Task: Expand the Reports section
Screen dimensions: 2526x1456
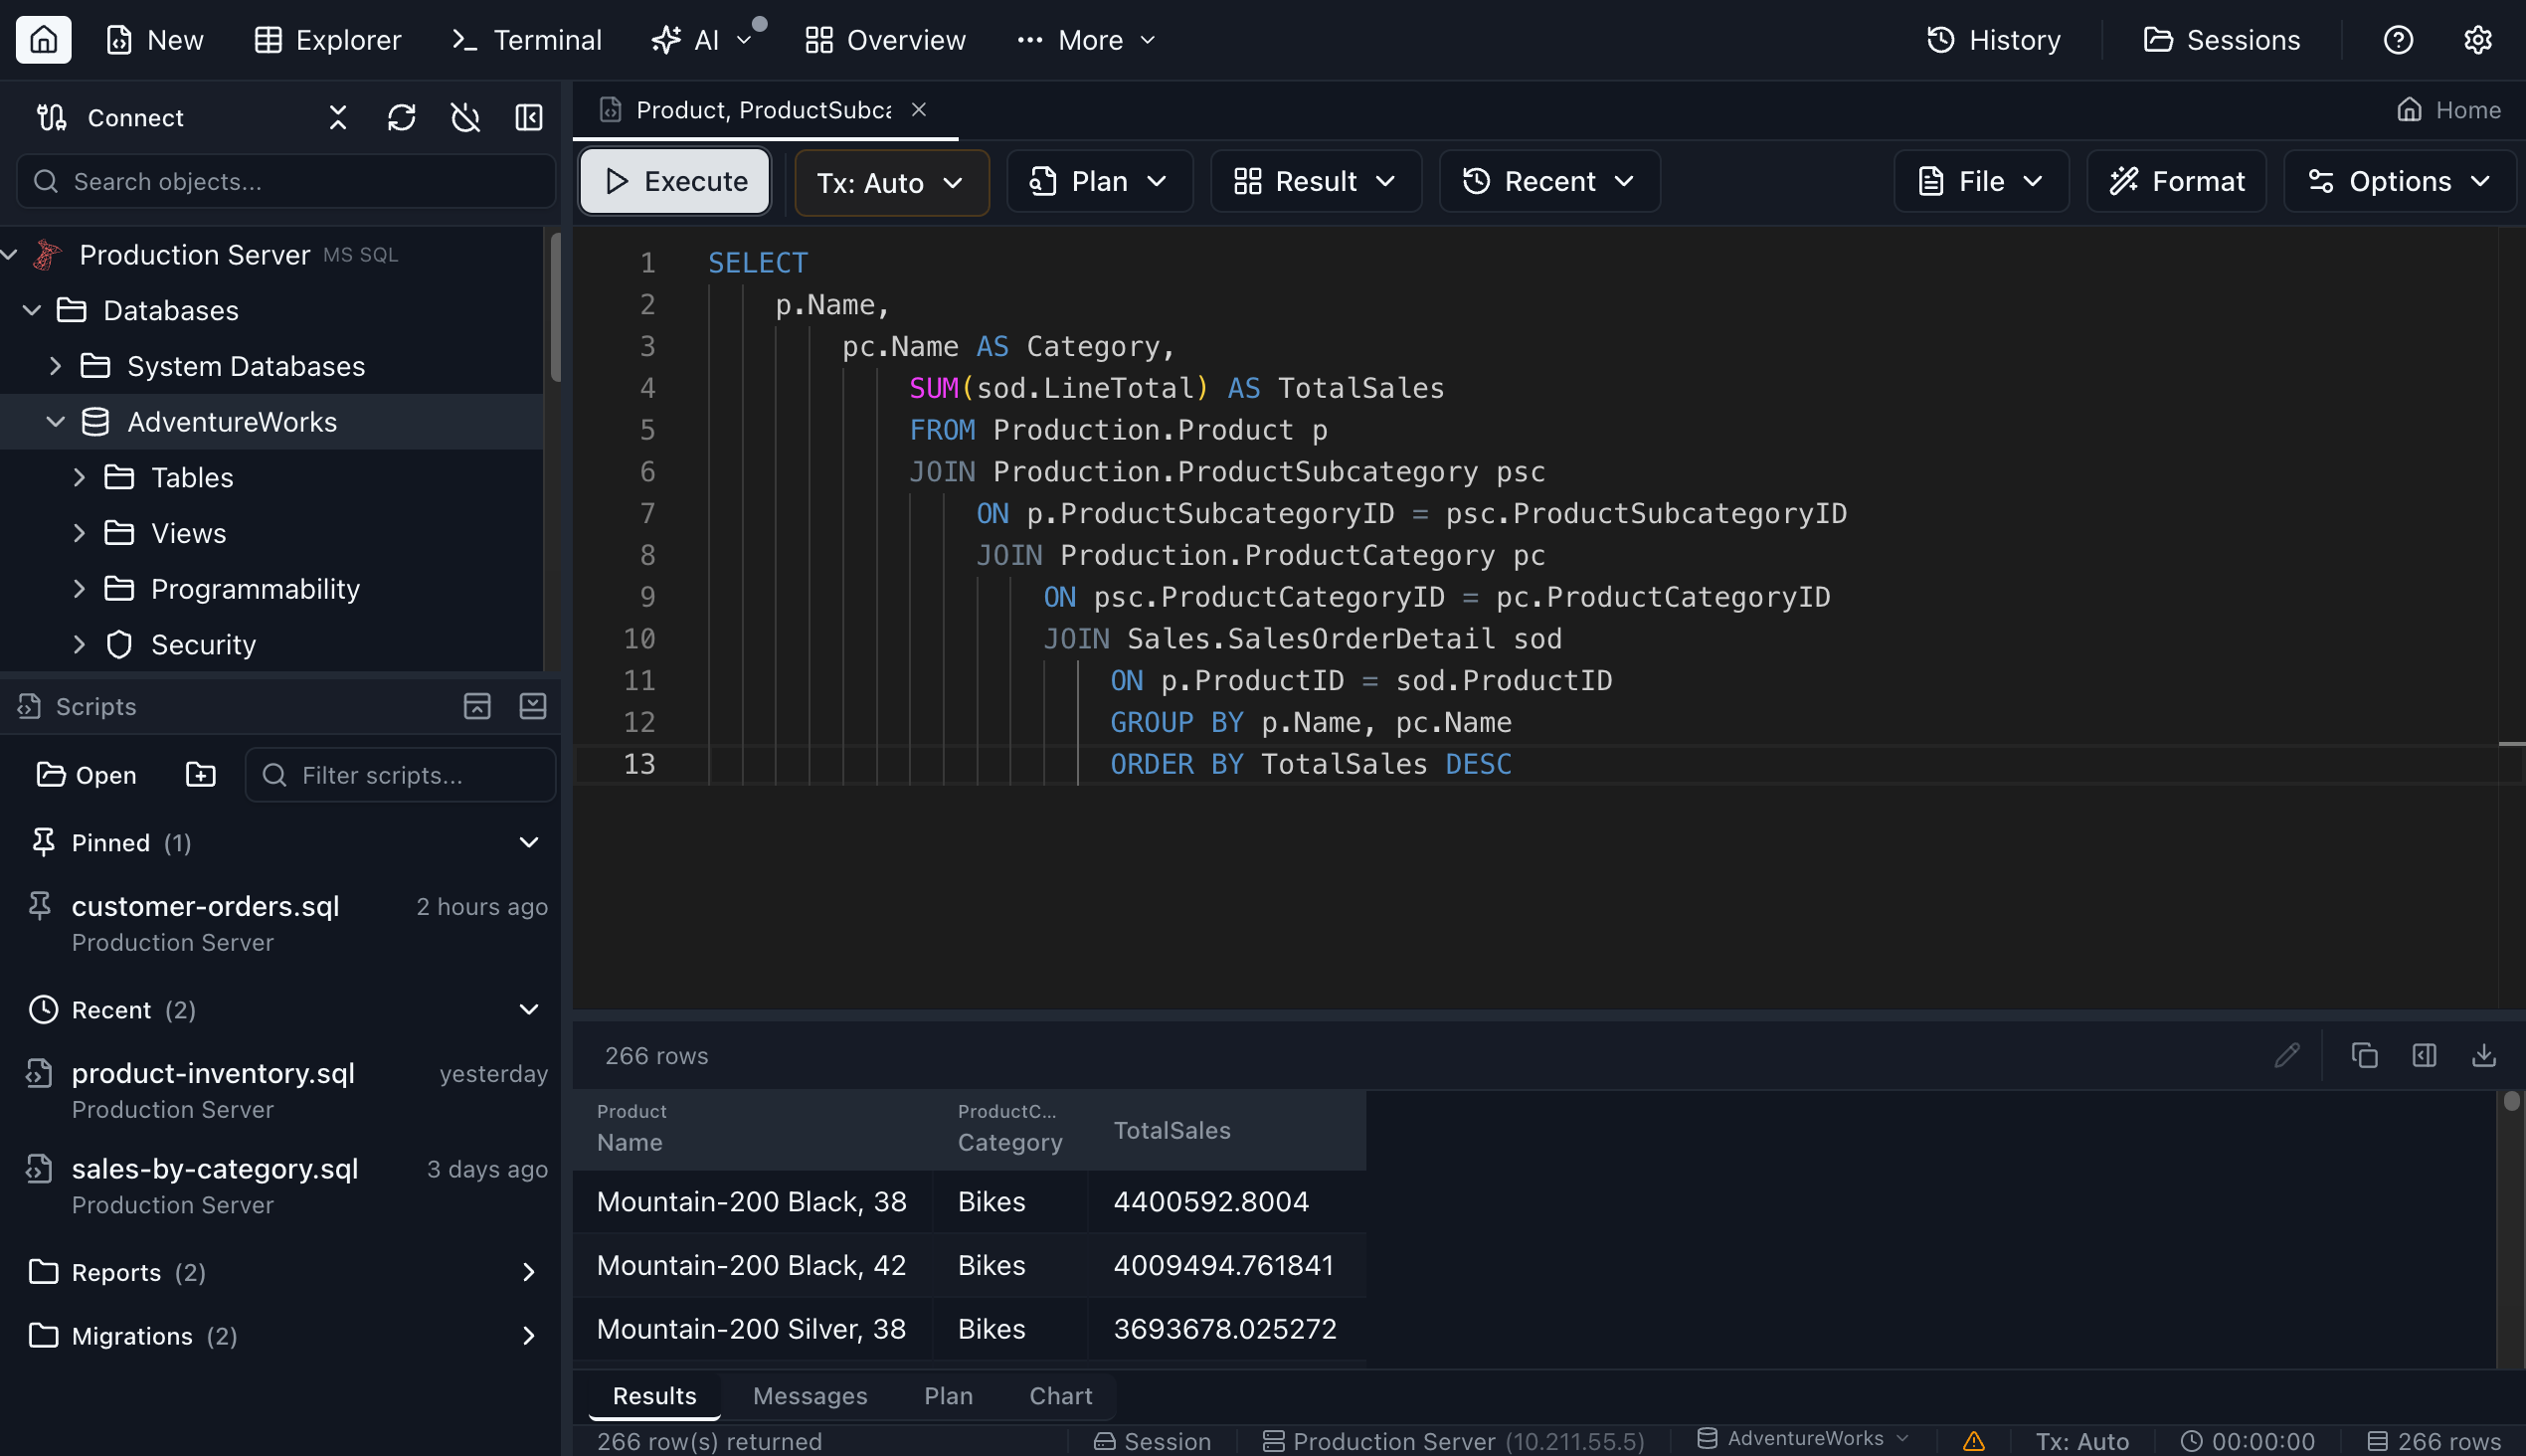Action: (x=529, y=1272)
